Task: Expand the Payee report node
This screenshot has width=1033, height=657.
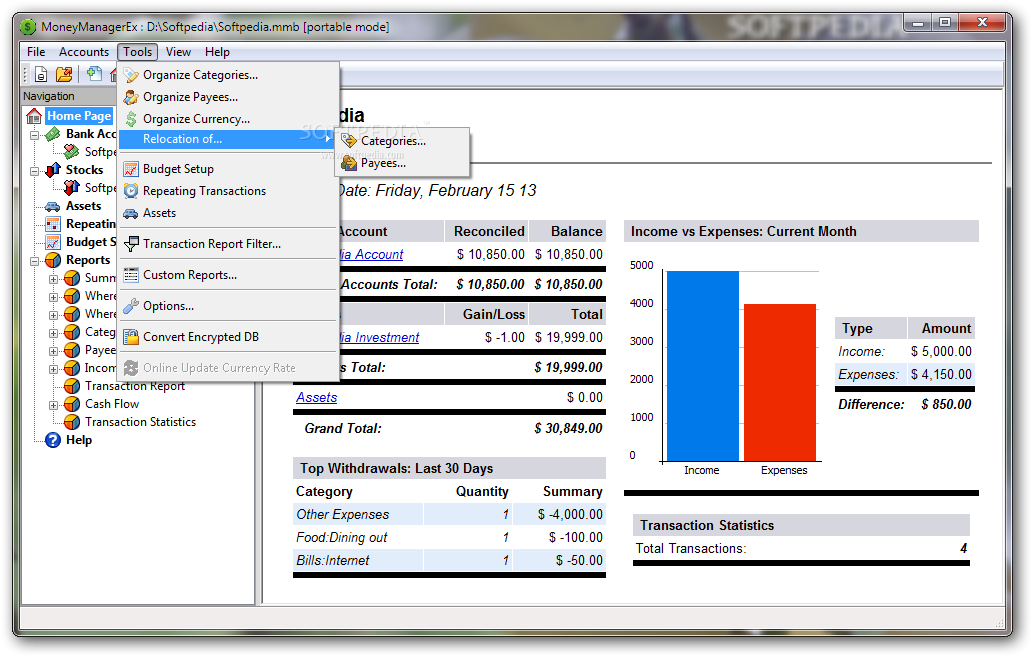Action: pos(53,351)
